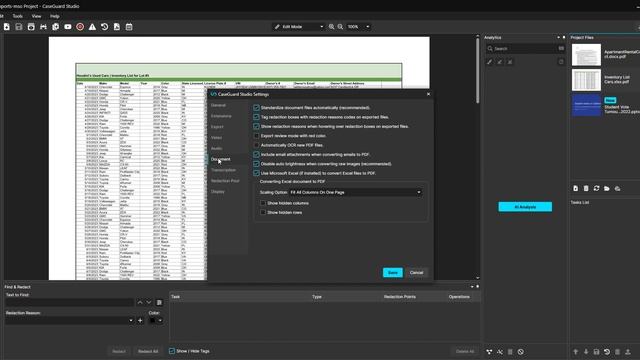This screenshot has height=360, width=640.
Task: Click the Delete All button
Action: 465,351
